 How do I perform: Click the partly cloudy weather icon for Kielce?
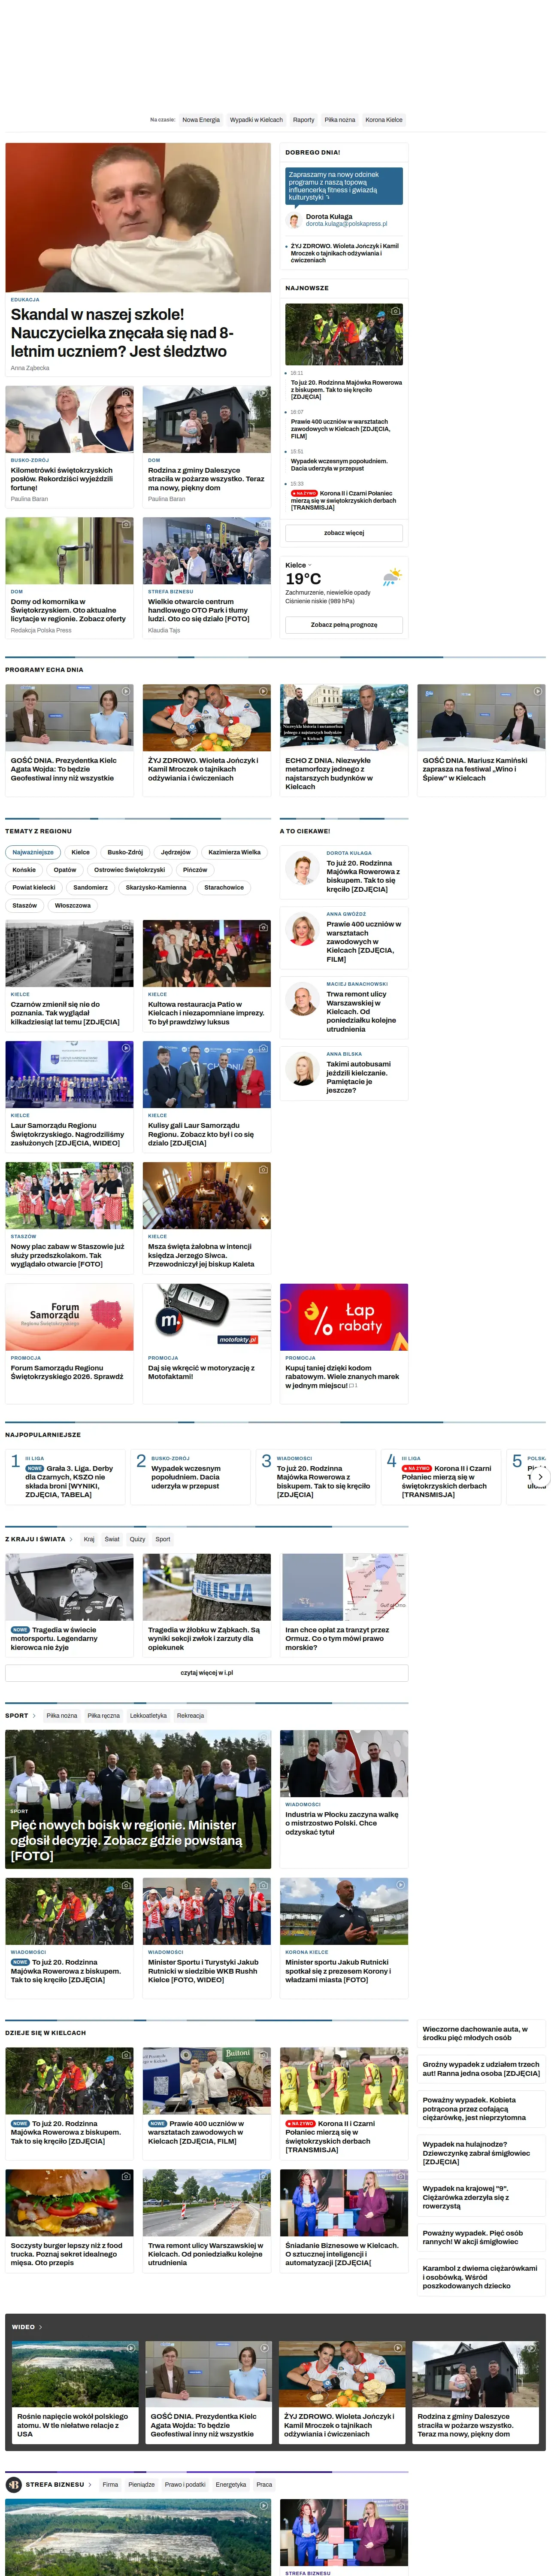pyautogui.click(x=392, y=577)
